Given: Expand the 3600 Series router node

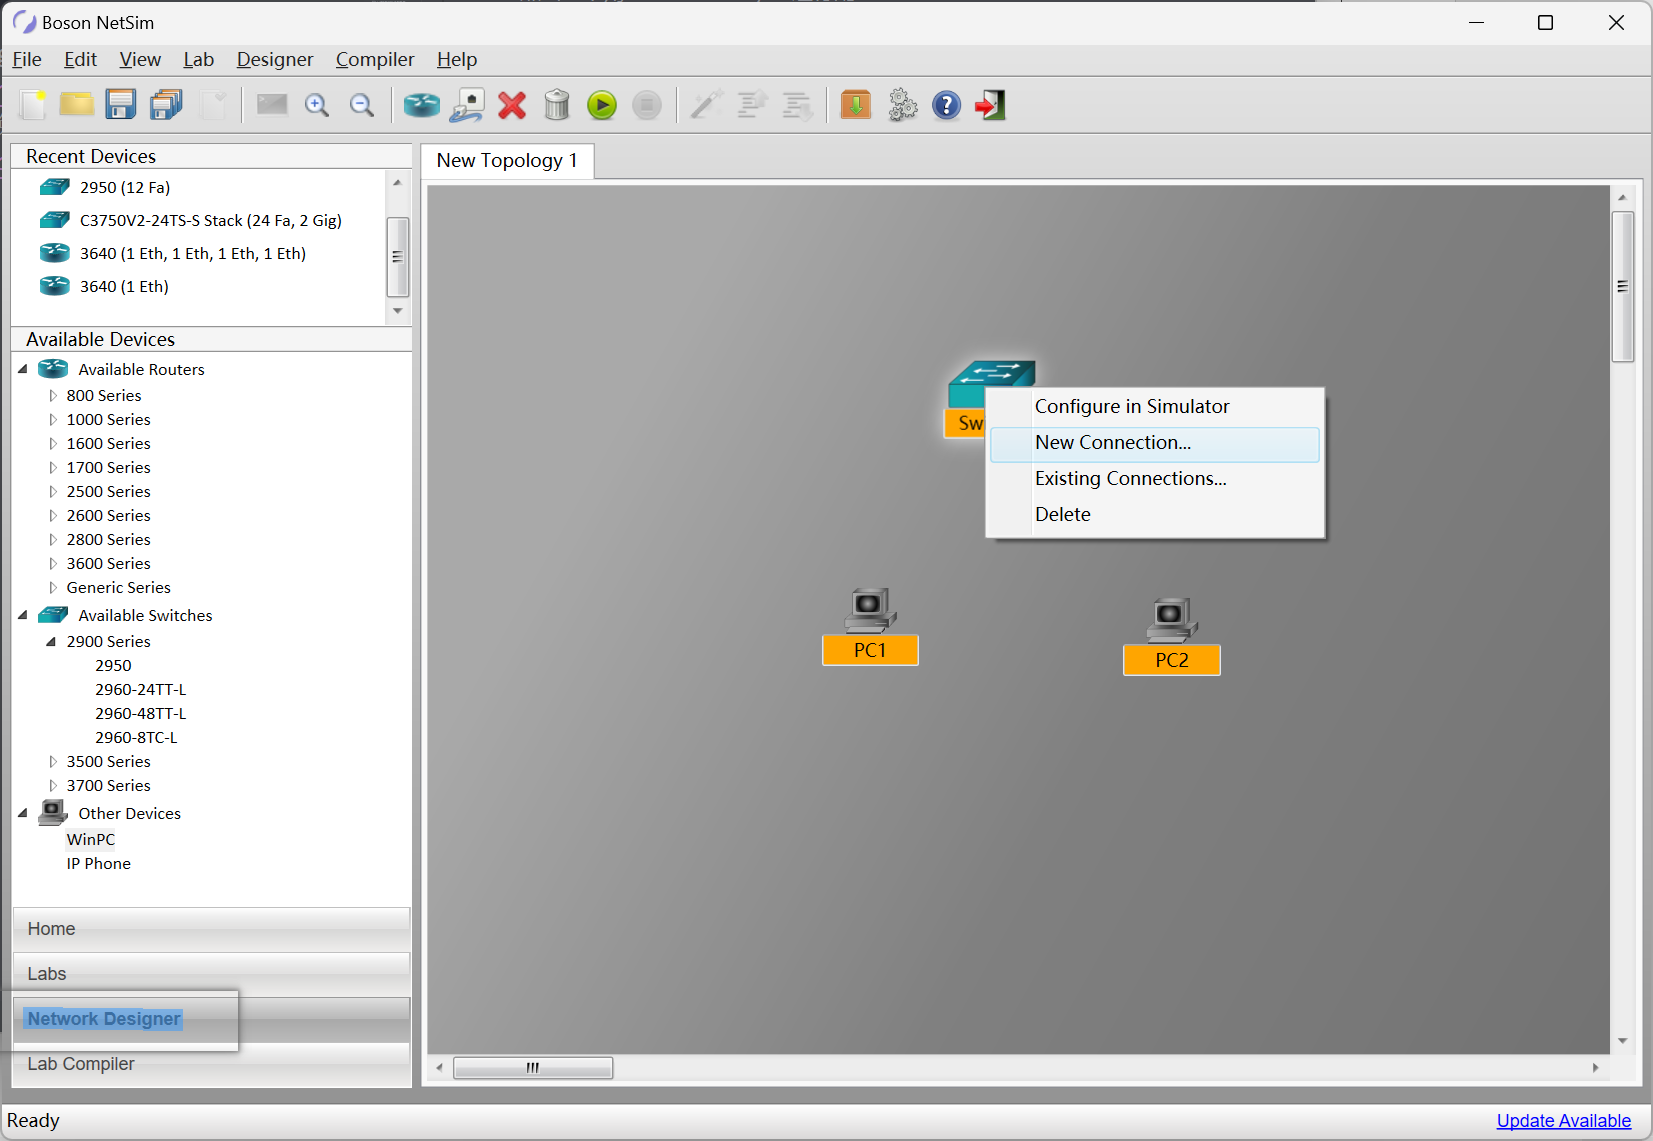Looking at the screenshot, I should pos(53,564).
